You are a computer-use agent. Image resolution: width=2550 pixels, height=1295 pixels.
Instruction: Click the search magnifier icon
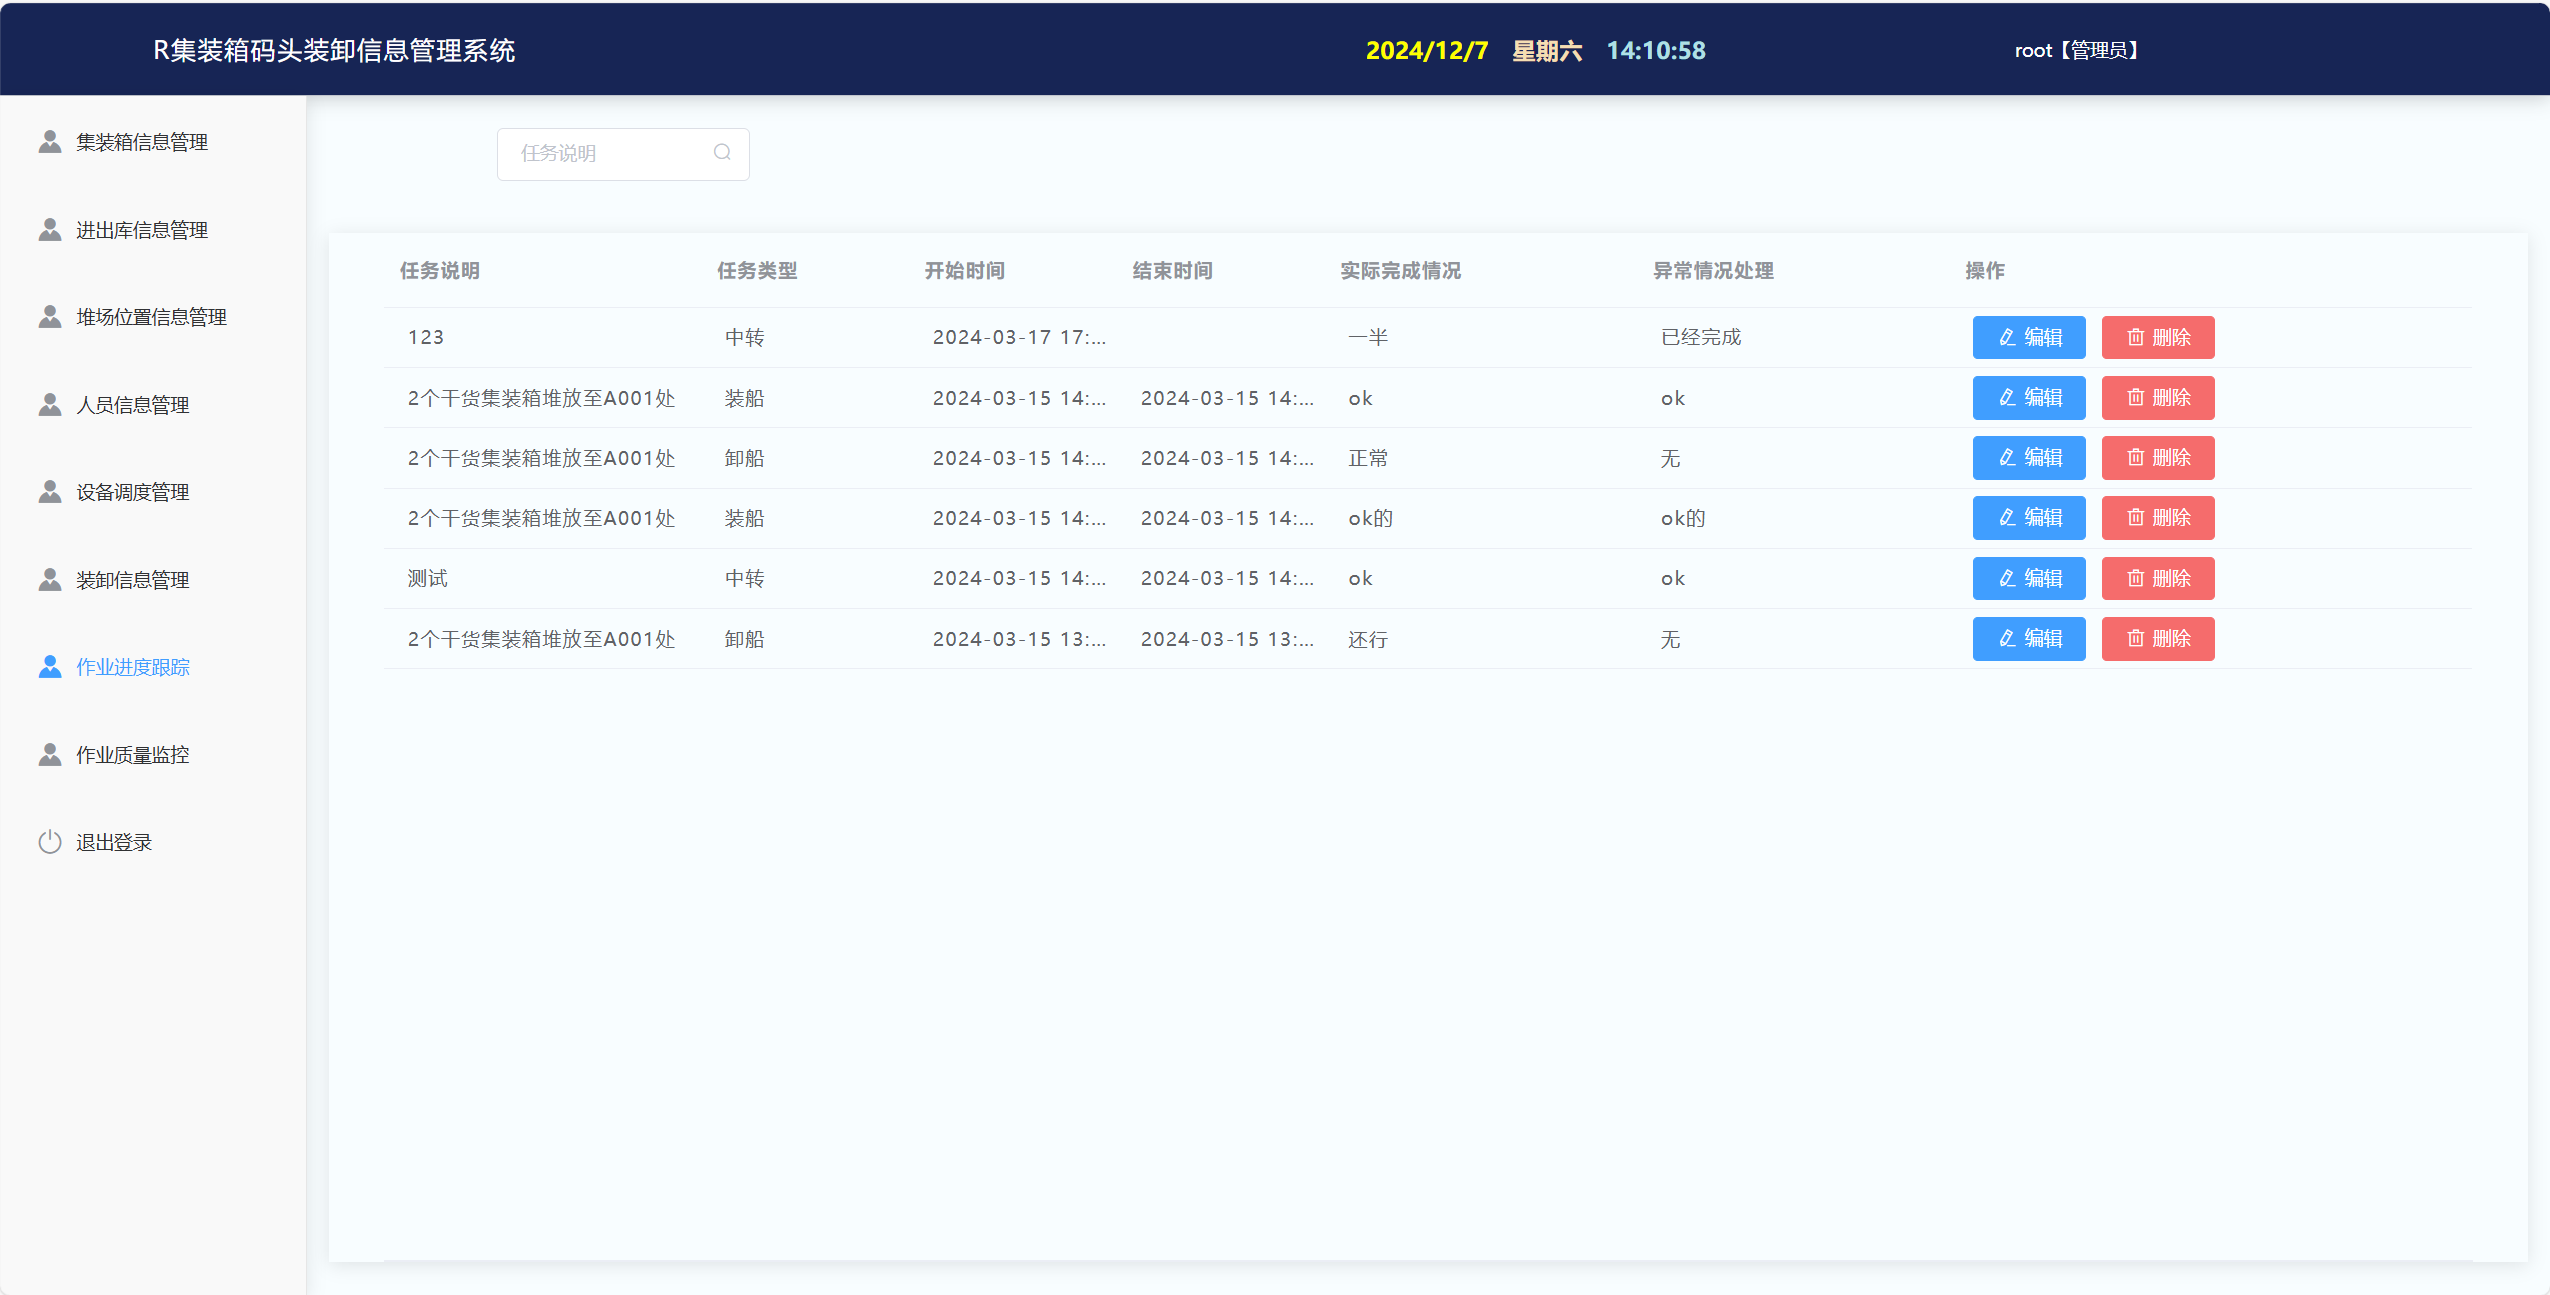click(722, 152)
